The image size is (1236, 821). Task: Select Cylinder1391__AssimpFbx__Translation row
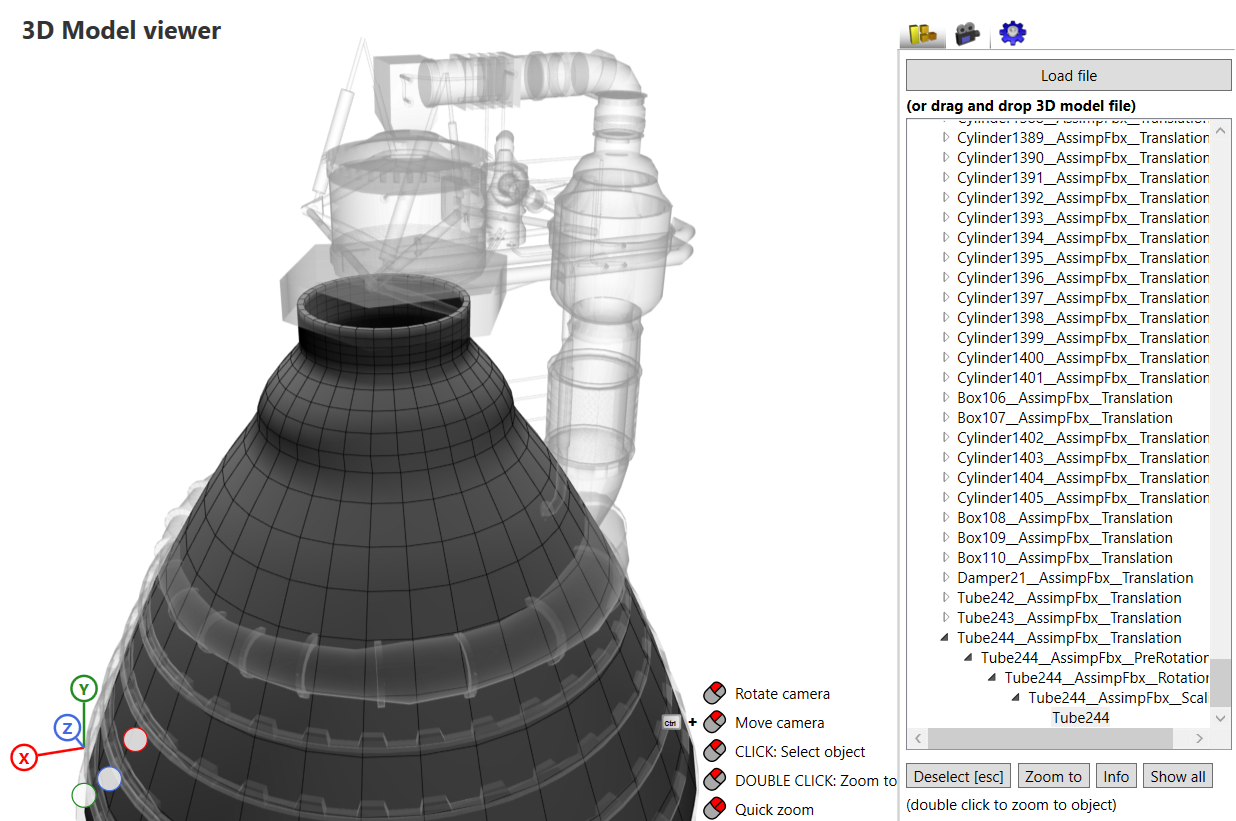(1083, 177)
